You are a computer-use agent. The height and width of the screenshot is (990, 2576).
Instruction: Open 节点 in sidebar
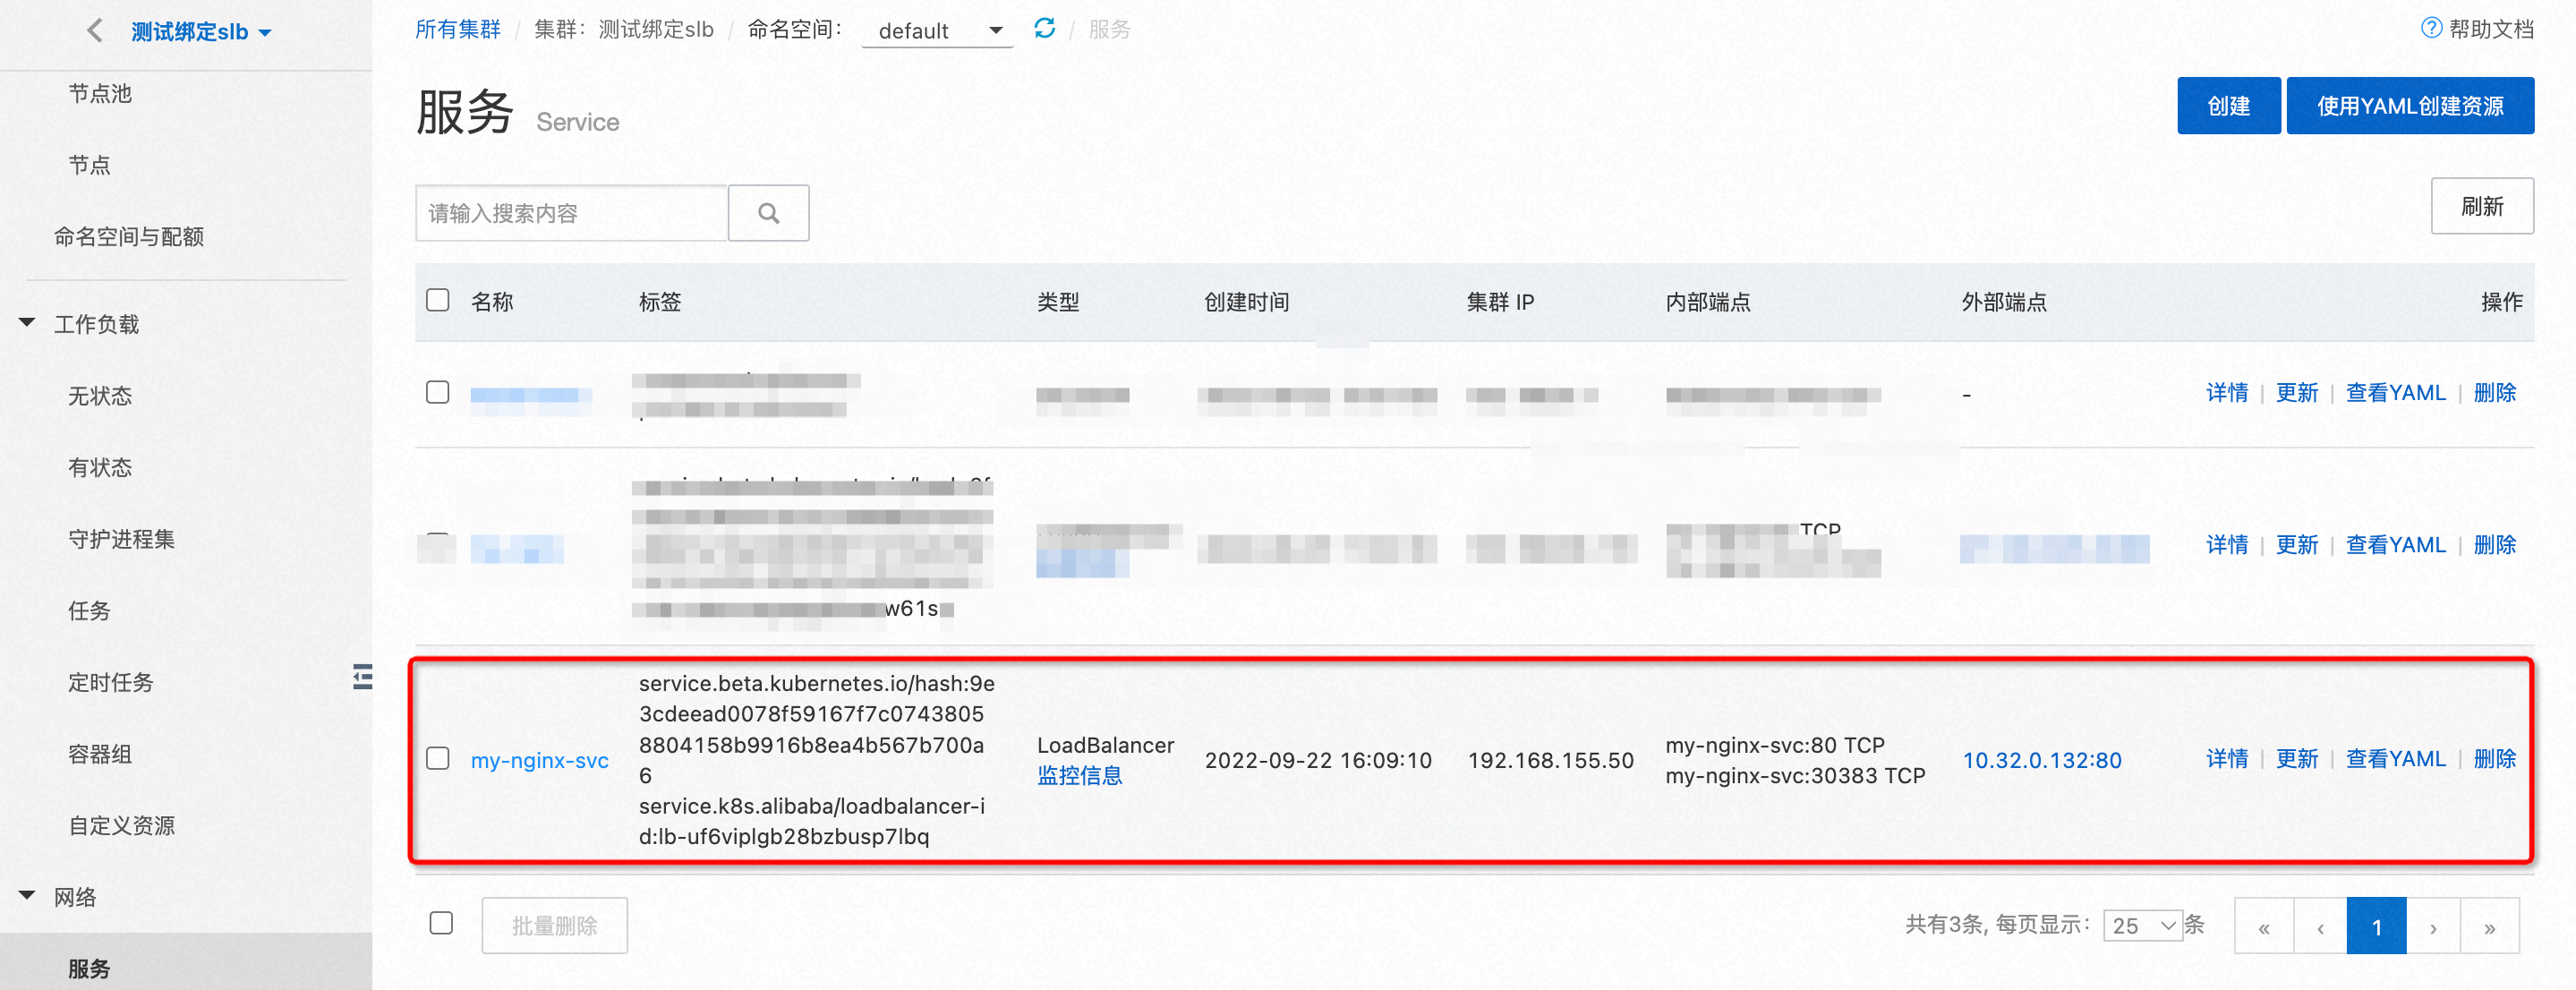(89, 165)
